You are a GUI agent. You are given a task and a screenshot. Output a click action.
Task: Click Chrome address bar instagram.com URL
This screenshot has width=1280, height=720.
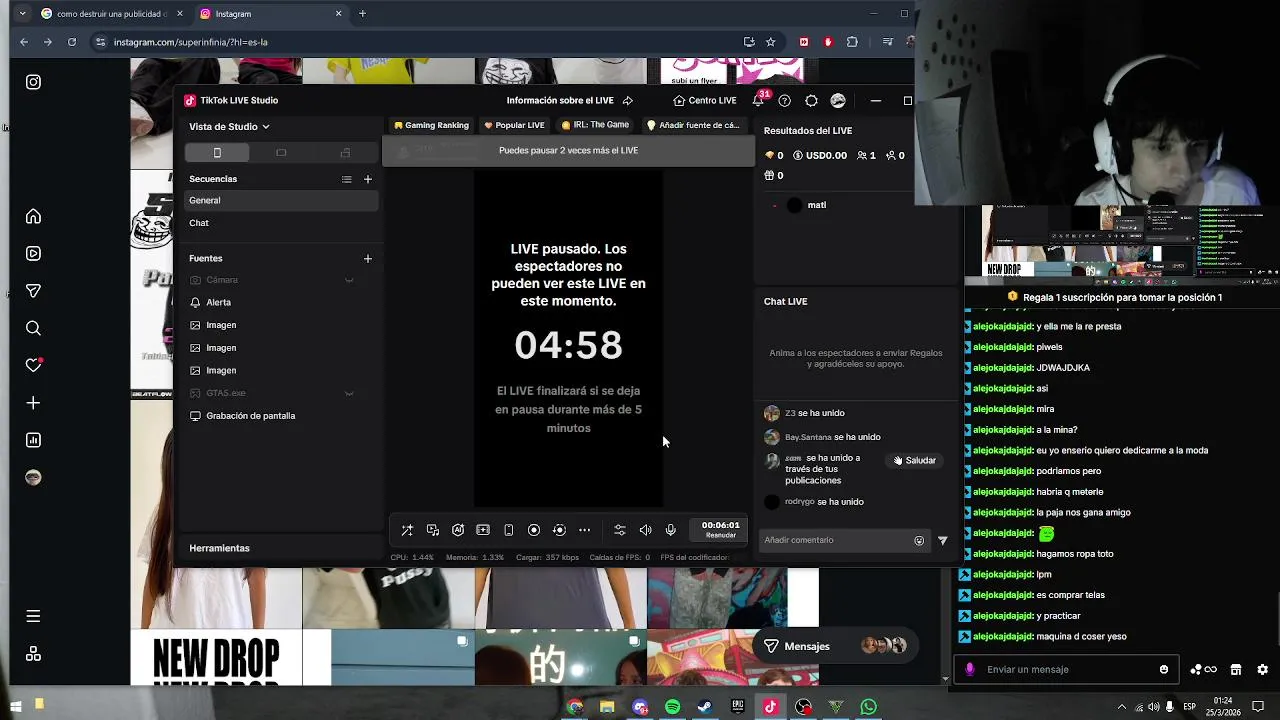point(190,42)
